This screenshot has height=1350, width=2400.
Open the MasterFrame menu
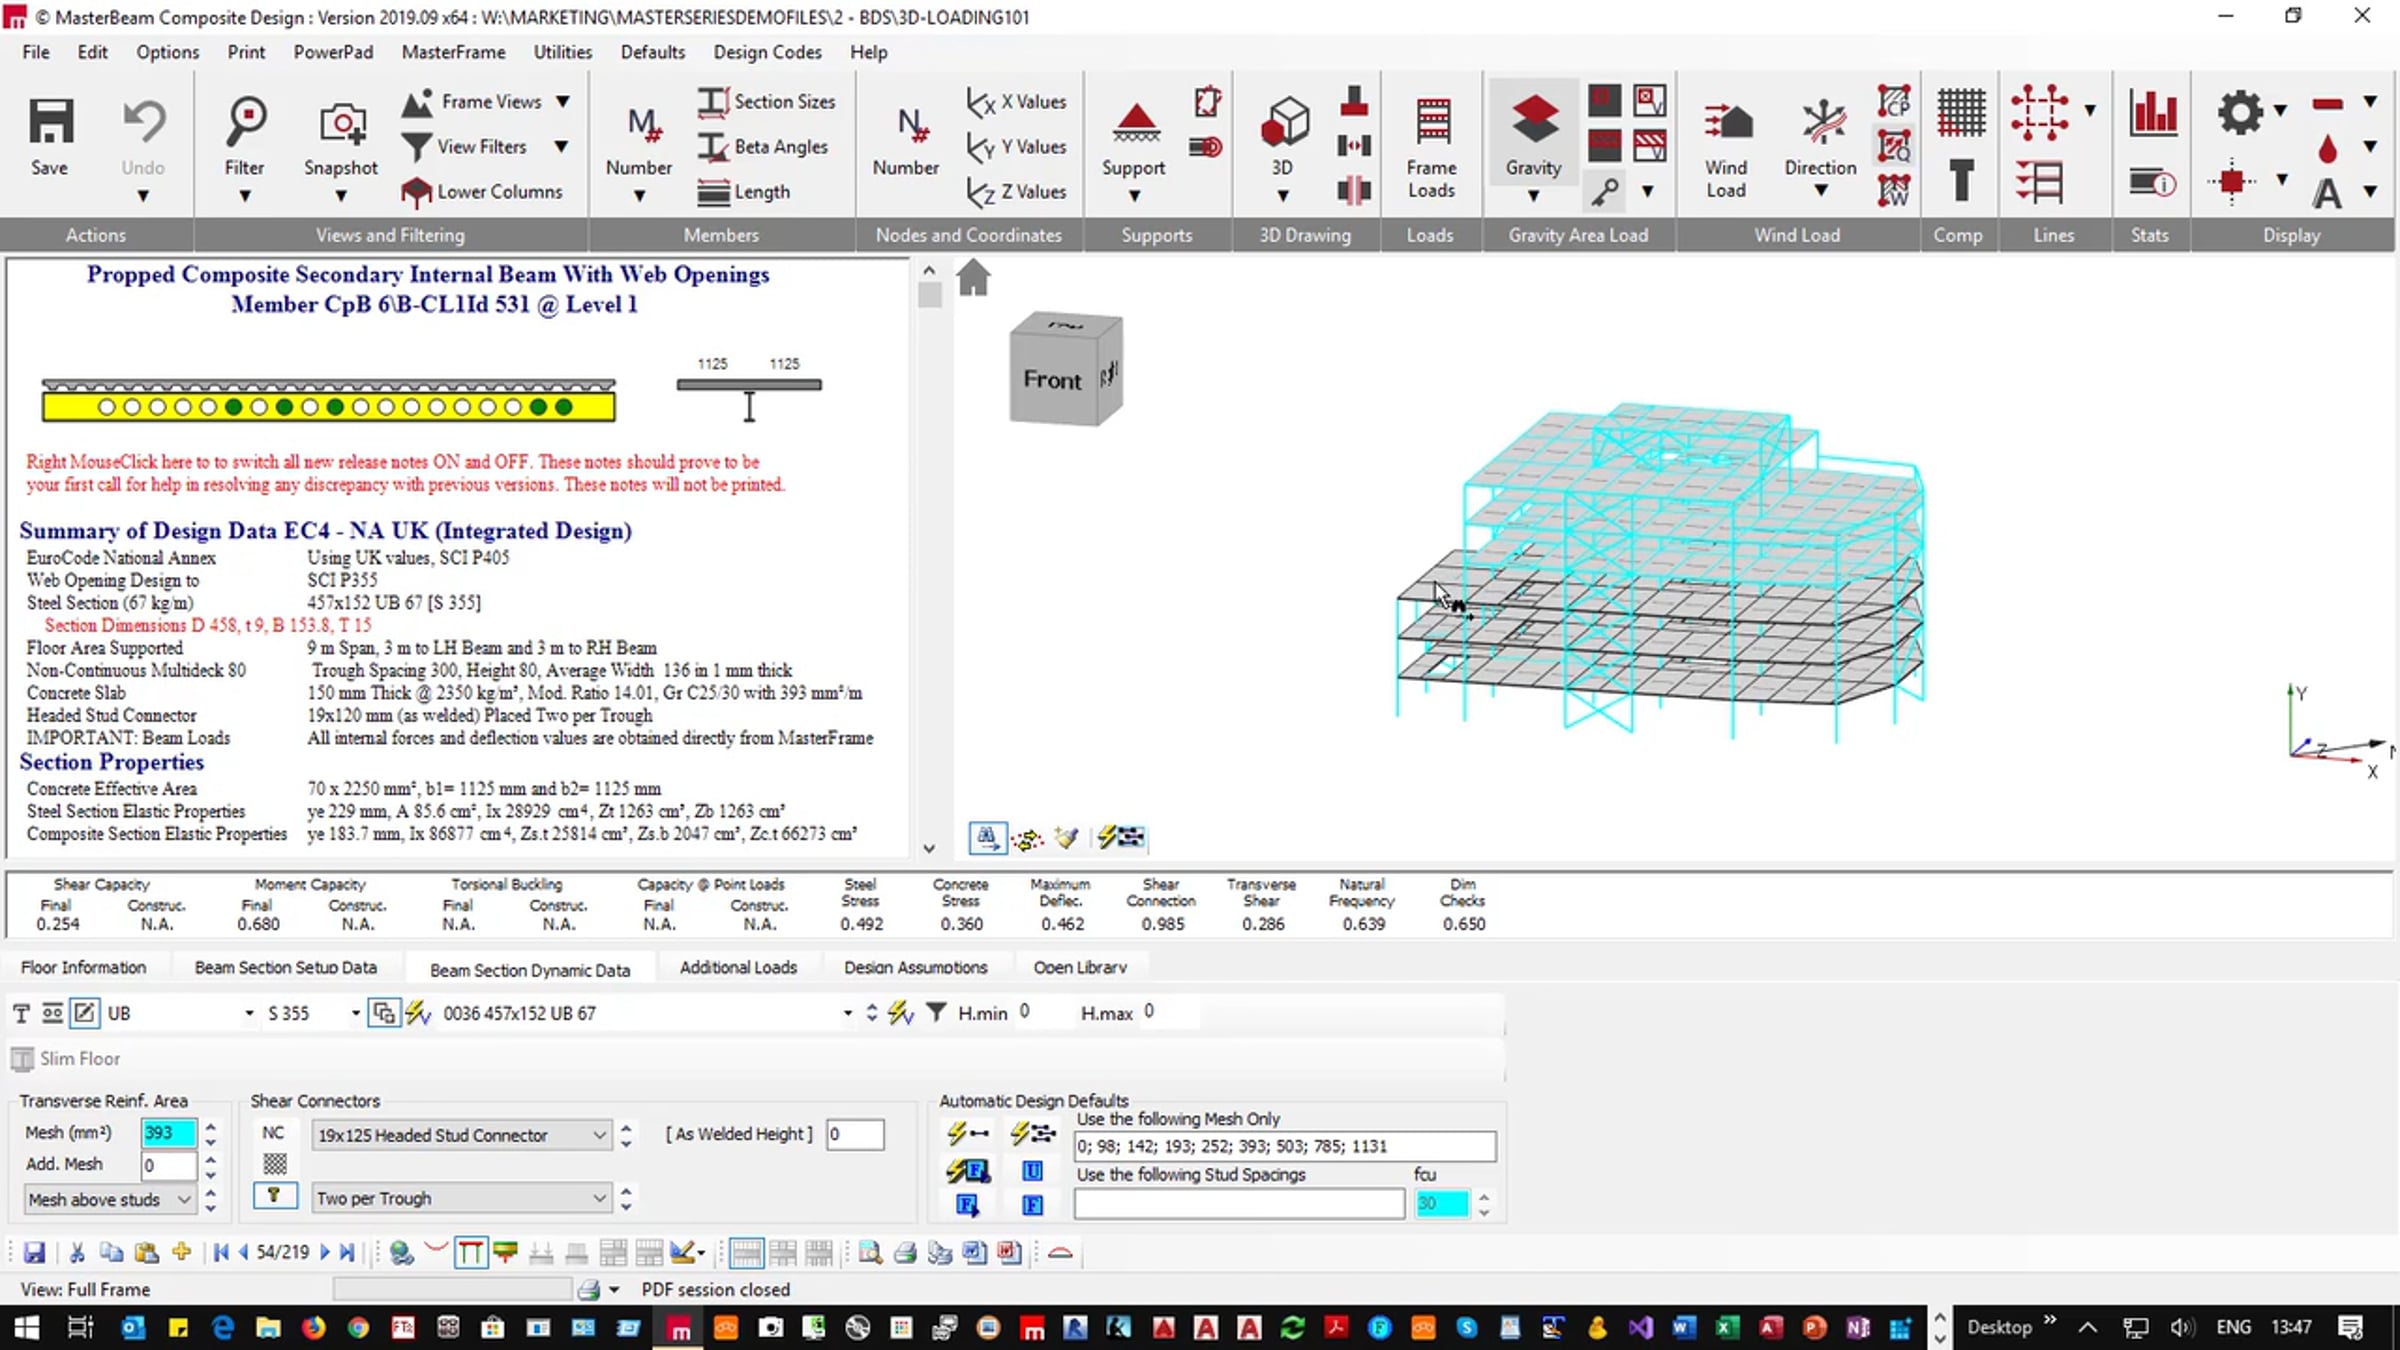click(x=453, y=52)
